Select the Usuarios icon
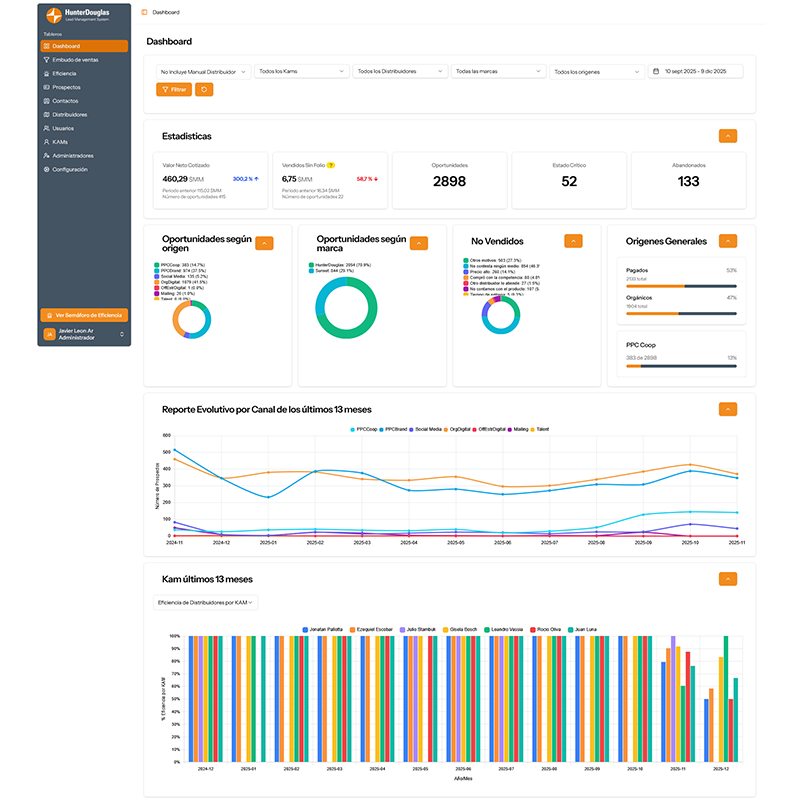The height and width of the screenshot is (800, 800). click(x=45, y=128)
